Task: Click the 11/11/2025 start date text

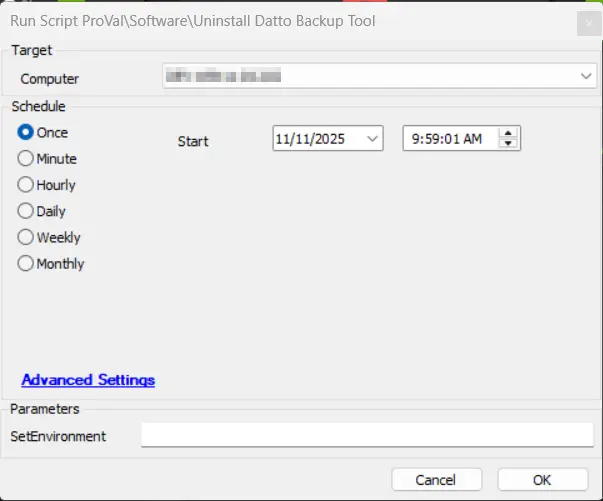Action: [310, 140]
